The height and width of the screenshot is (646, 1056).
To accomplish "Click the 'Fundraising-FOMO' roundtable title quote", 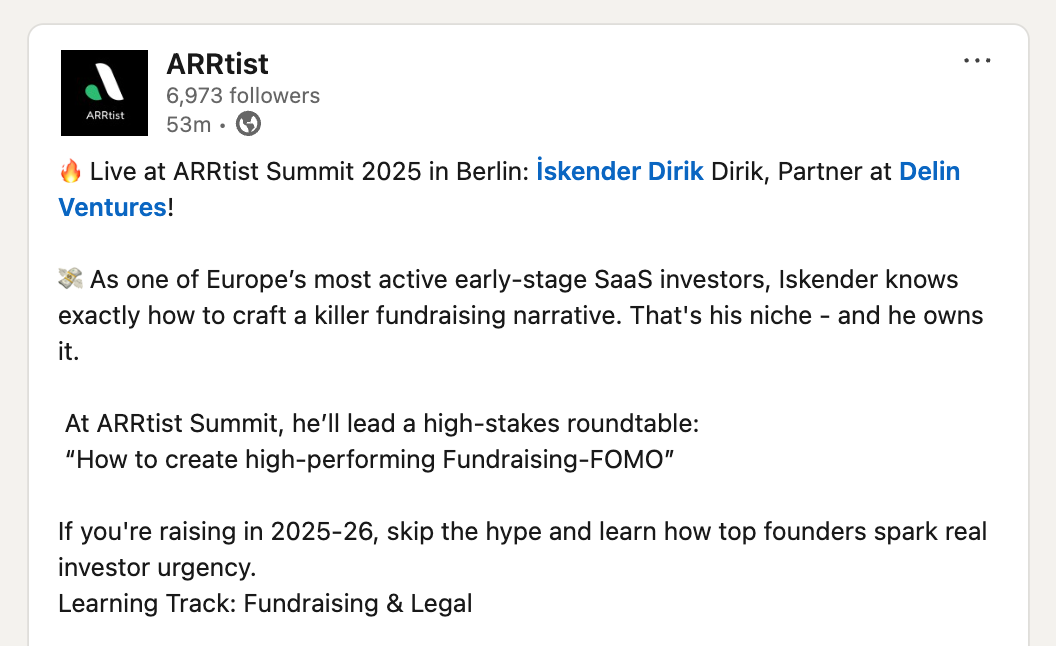I will 369,459.
